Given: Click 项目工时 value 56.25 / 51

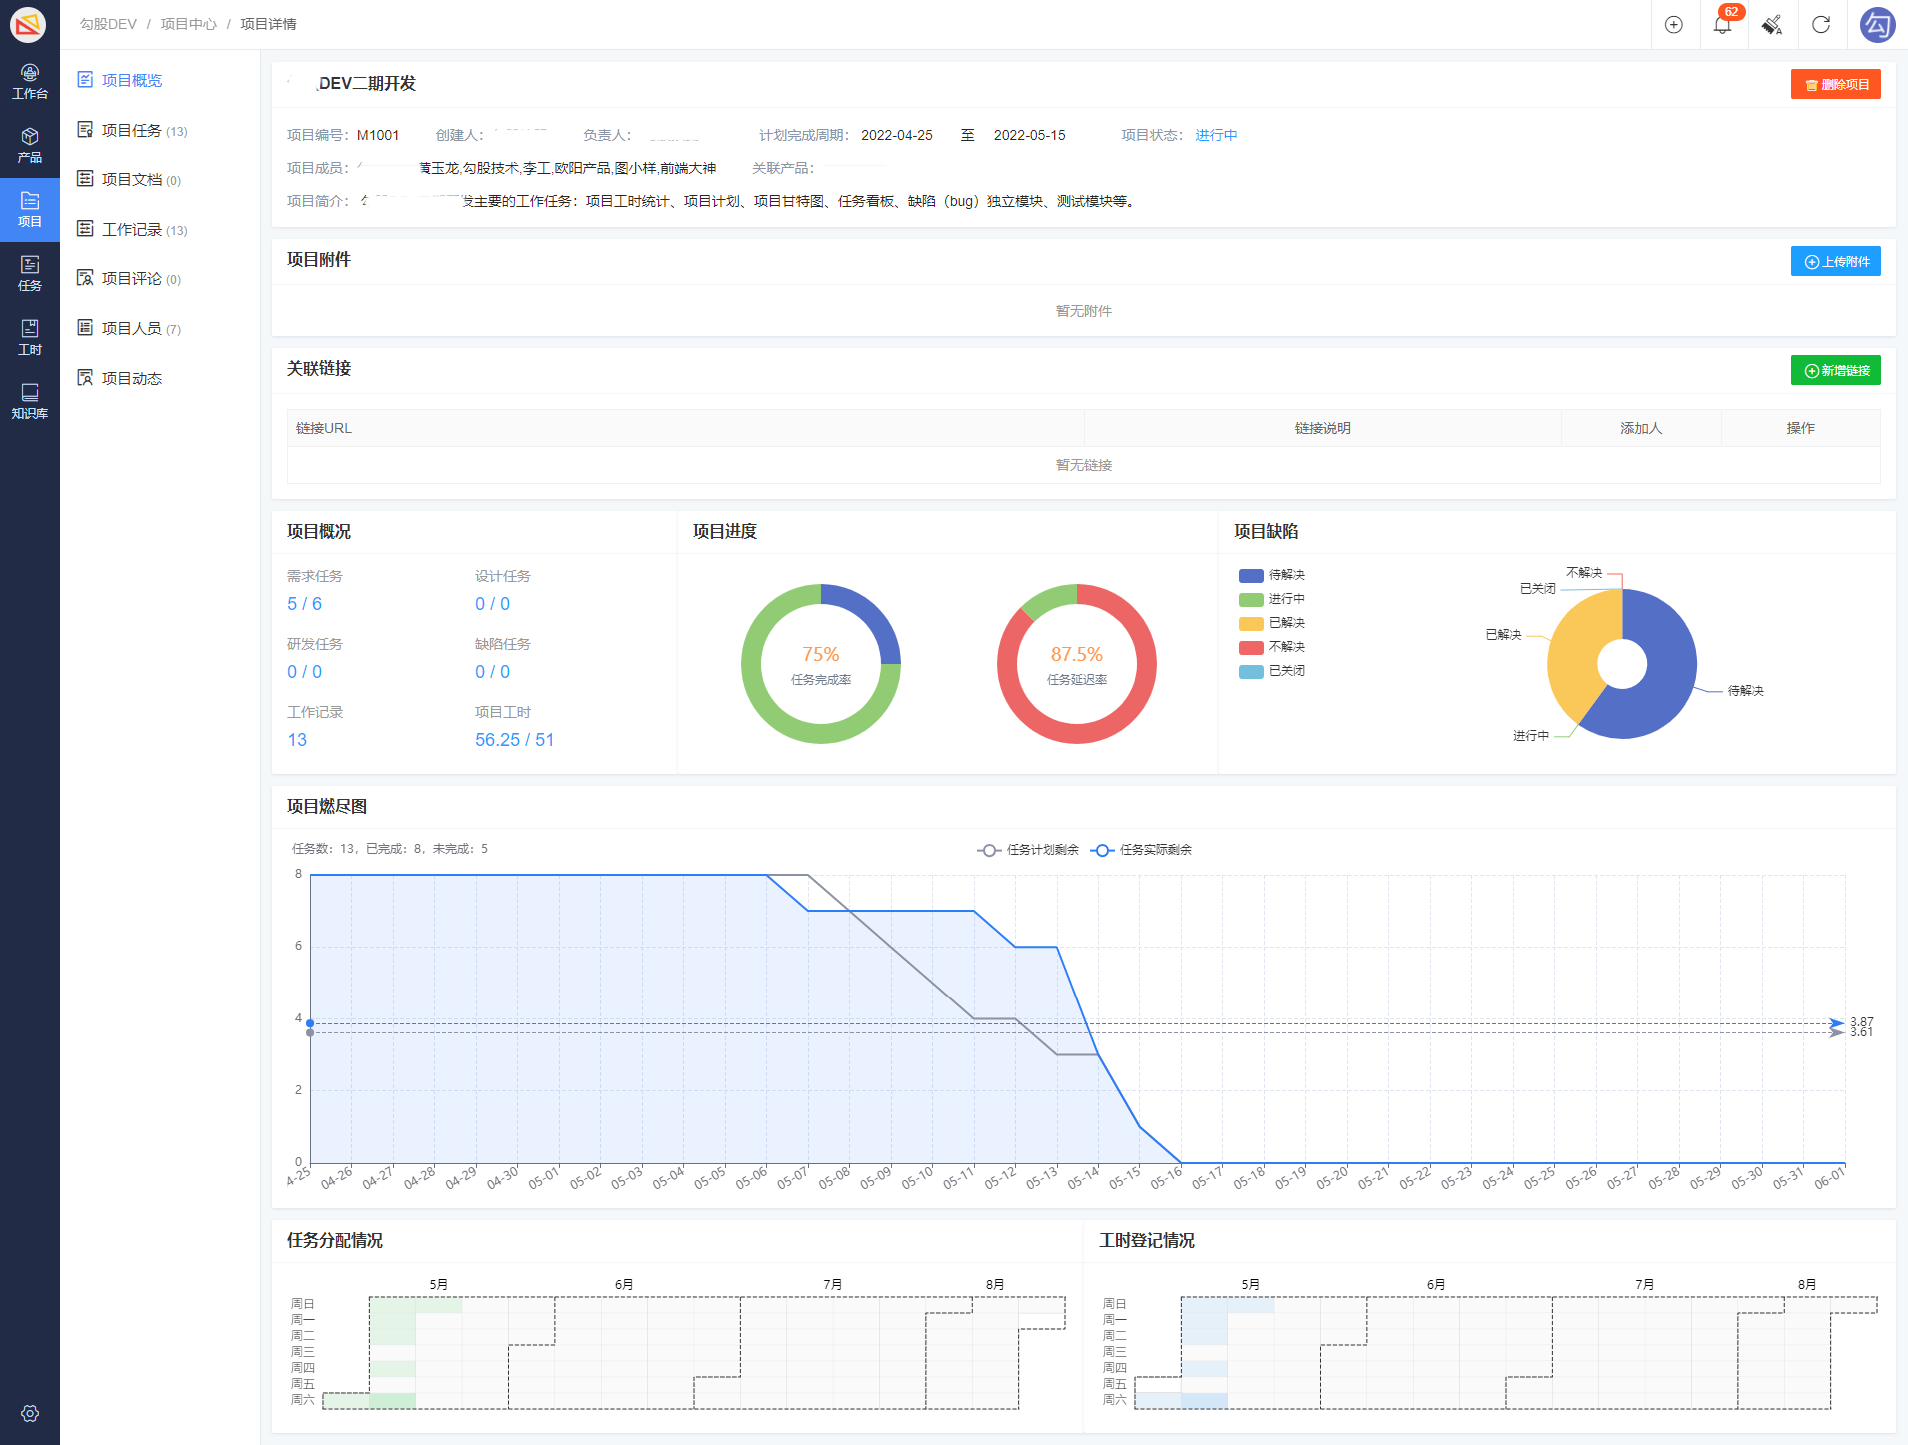Looking at the screenshot, I should pos(514,740).
